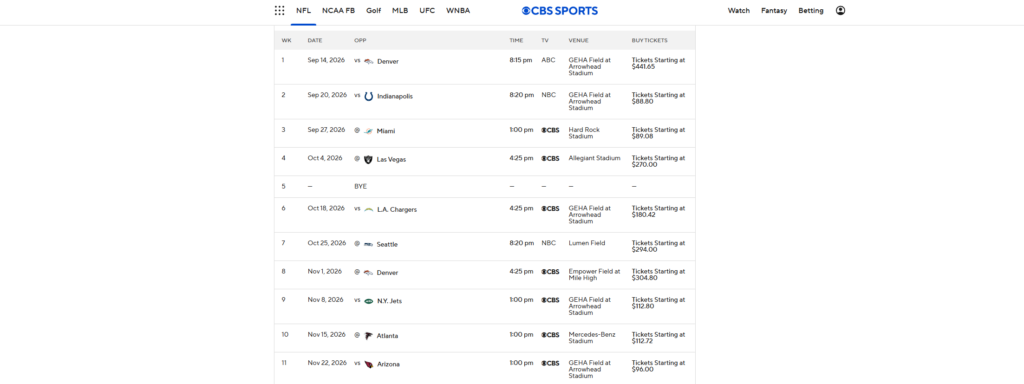1024x384 pixels.
Task: Buy tickets starting at $180.42
Action: (658, 212)
